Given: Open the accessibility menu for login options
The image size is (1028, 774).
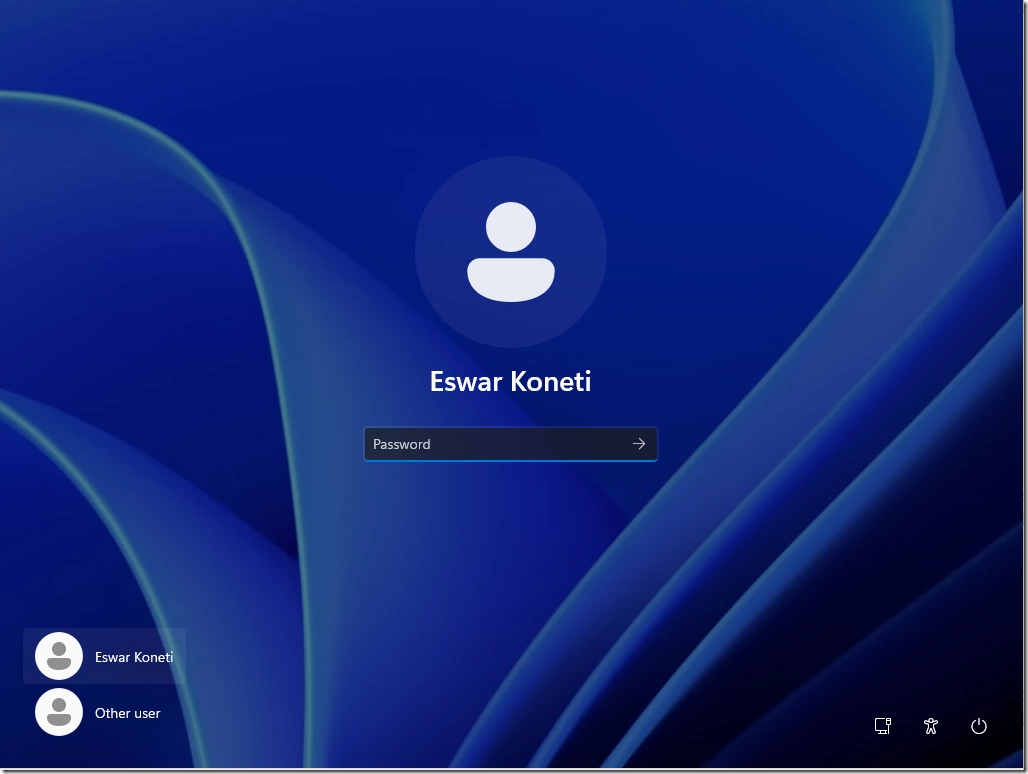Looking at the screenshot, I should (929, 726).
